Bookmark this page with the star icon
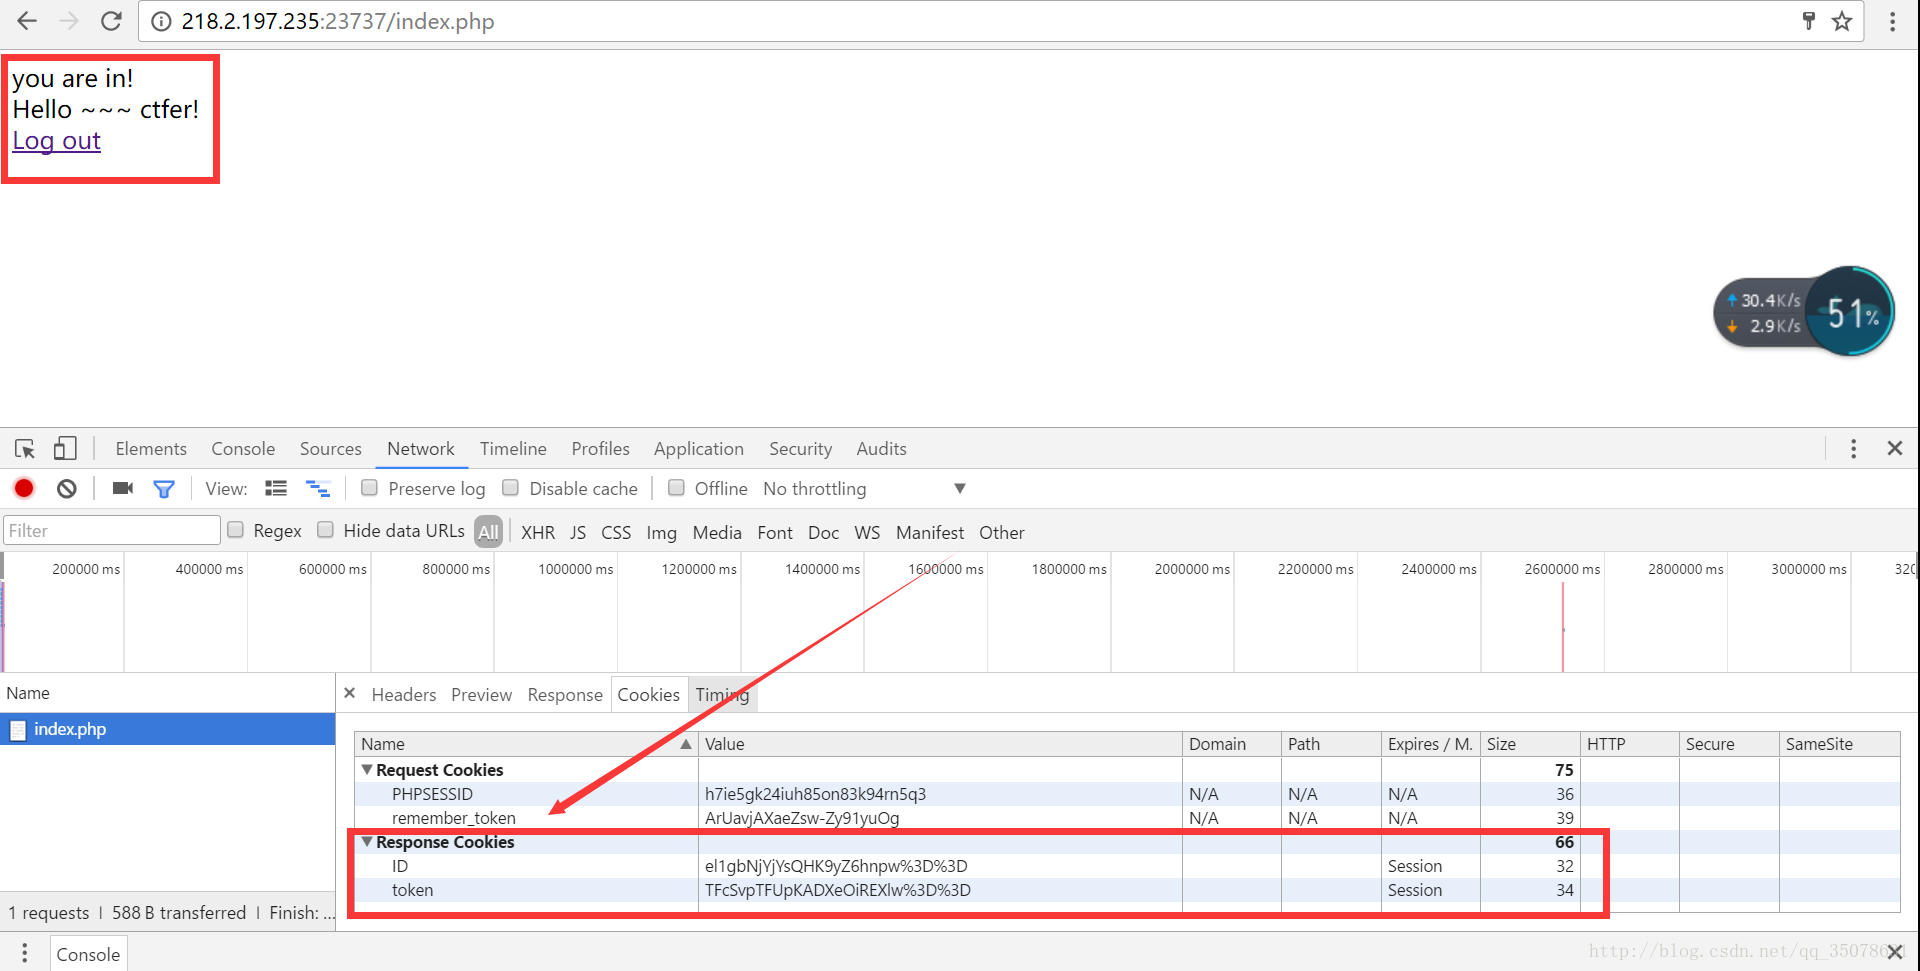 (1841, 21)
